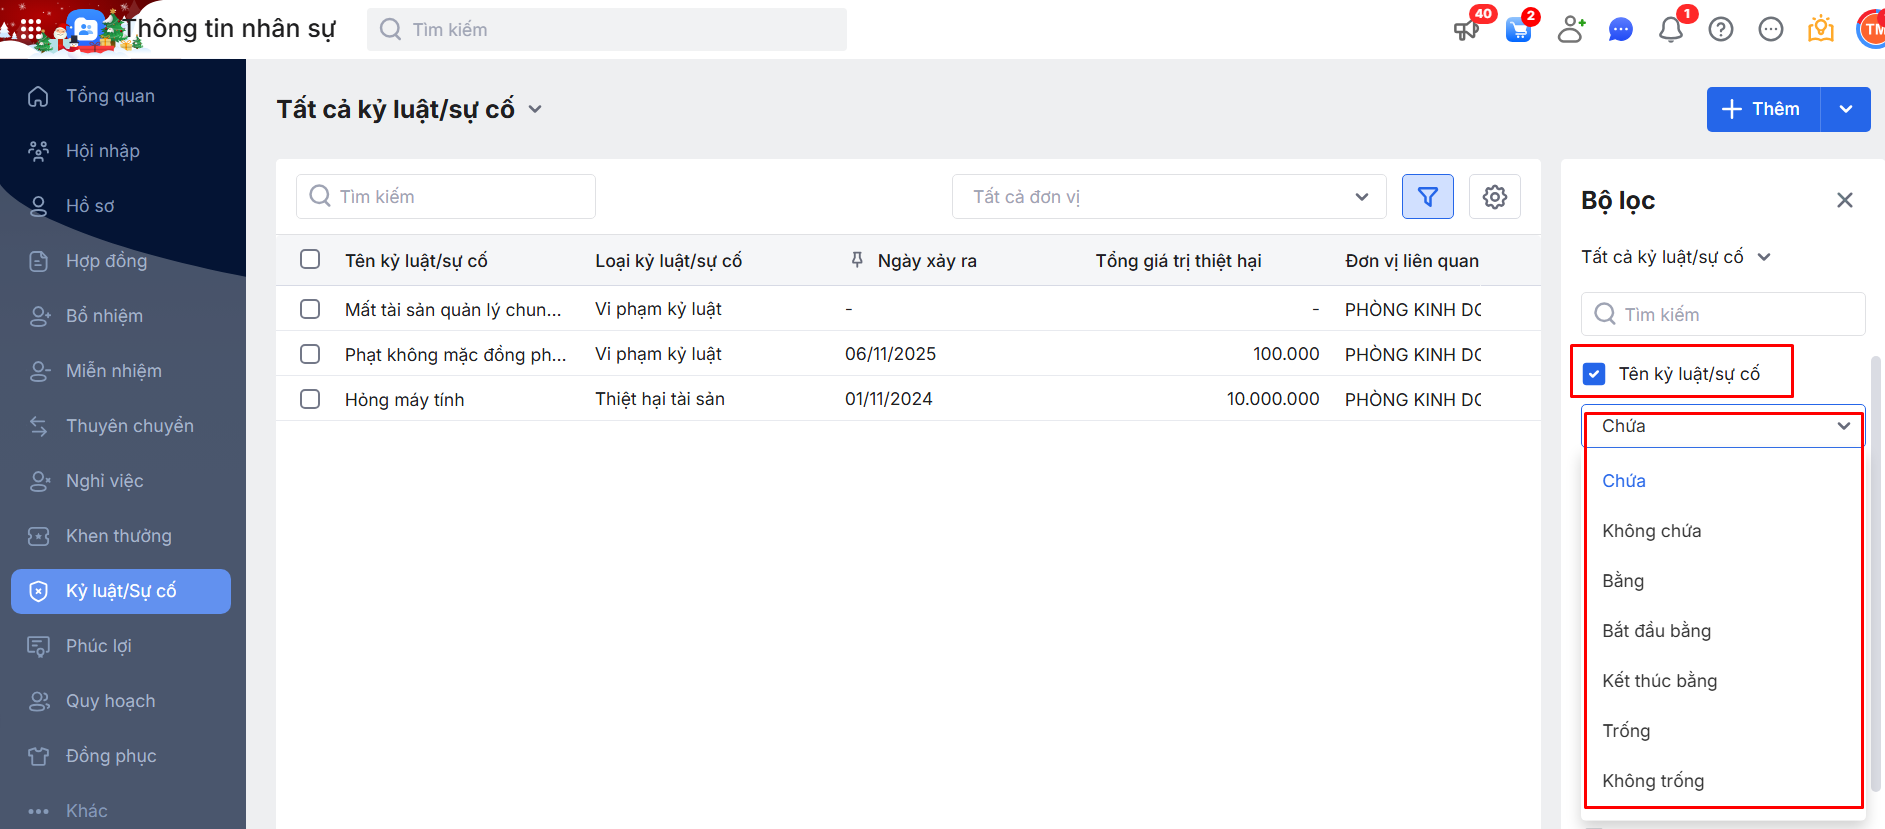Click the Thêm button
1885x829 pixels.
point(1763,109)
